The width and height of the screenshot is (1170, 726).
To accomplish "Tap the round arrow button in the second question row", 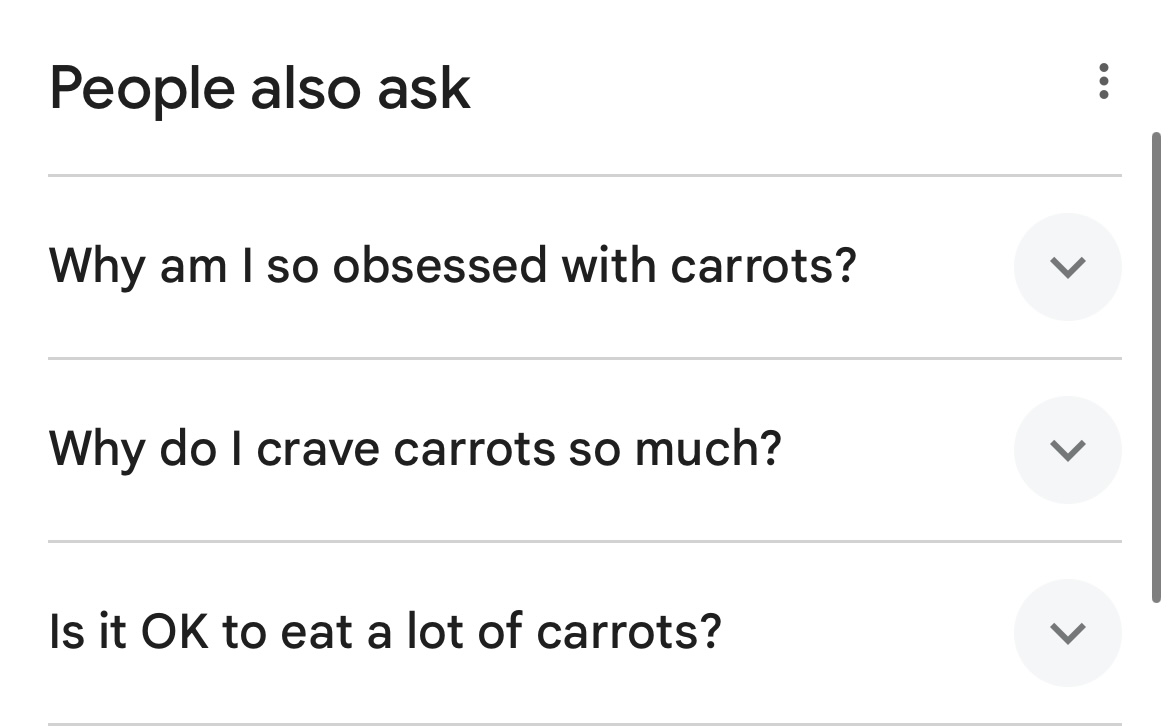I will pos(1067,450).
